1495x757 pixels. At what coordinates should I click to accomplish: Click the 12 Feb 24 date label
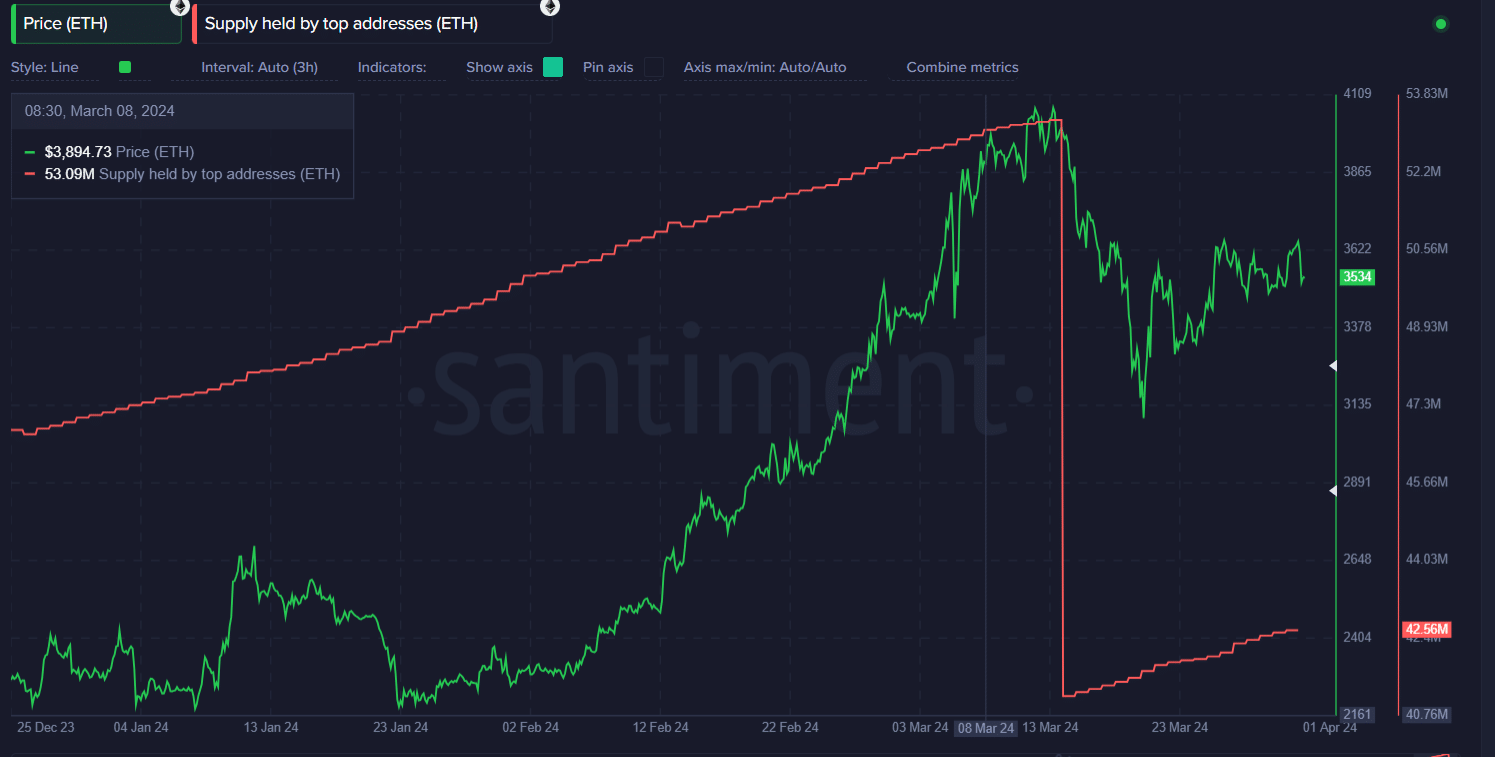tap(661, 728)
